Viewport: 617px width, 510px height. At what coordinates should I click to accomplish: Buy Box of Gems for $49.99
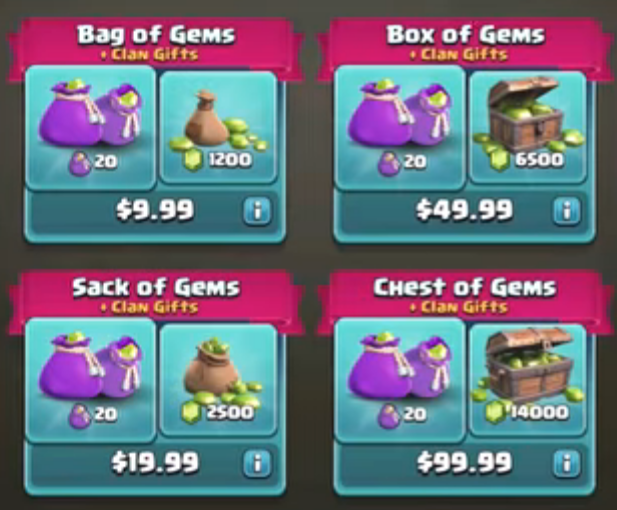[464, 210]
